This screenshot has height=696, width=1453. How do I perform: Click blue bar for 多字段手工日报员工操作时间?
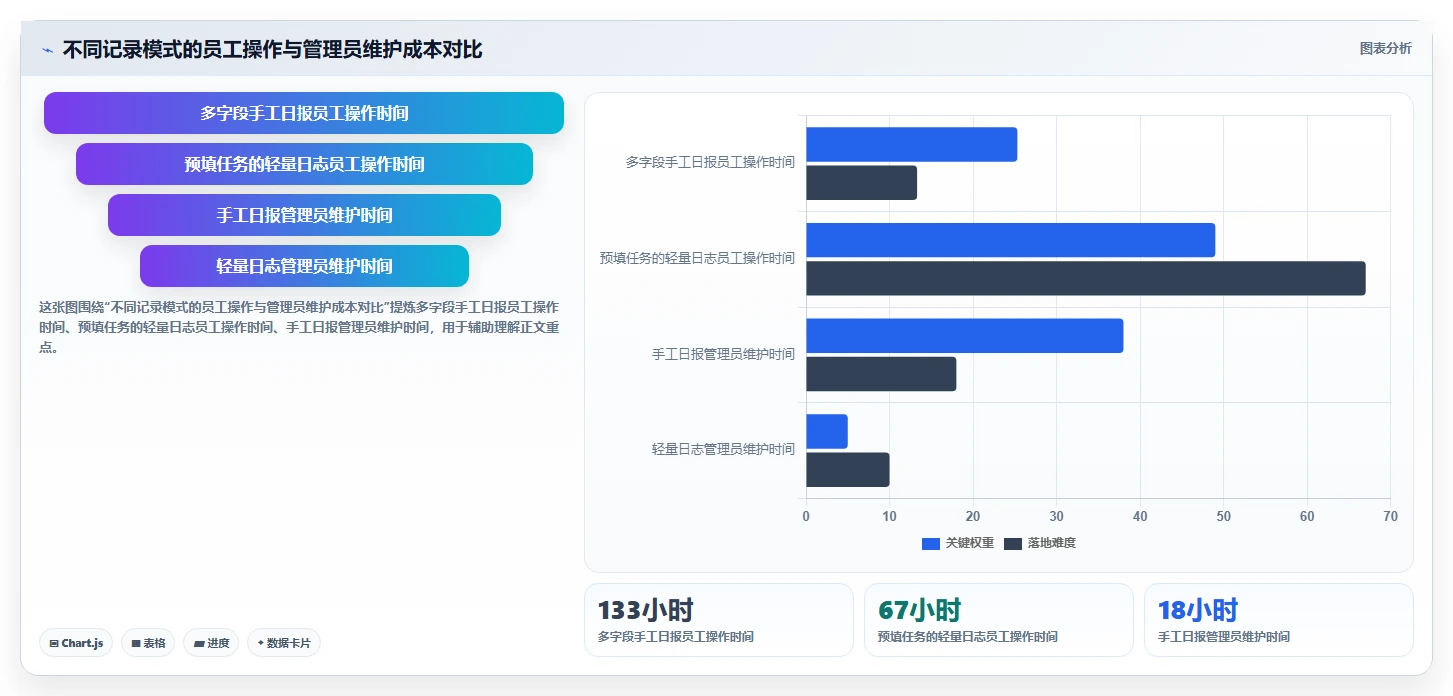(911, 144)
